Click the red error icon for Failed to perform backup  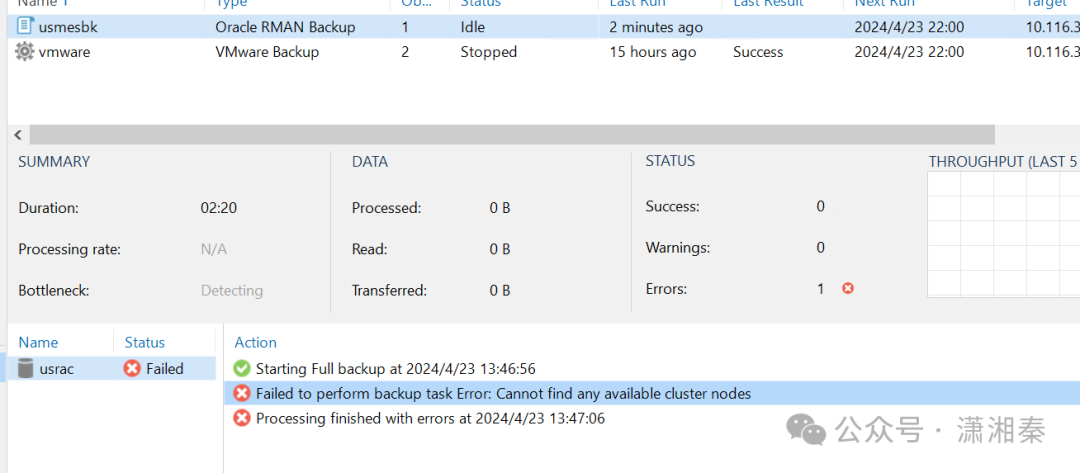click(x=241, y=394)
